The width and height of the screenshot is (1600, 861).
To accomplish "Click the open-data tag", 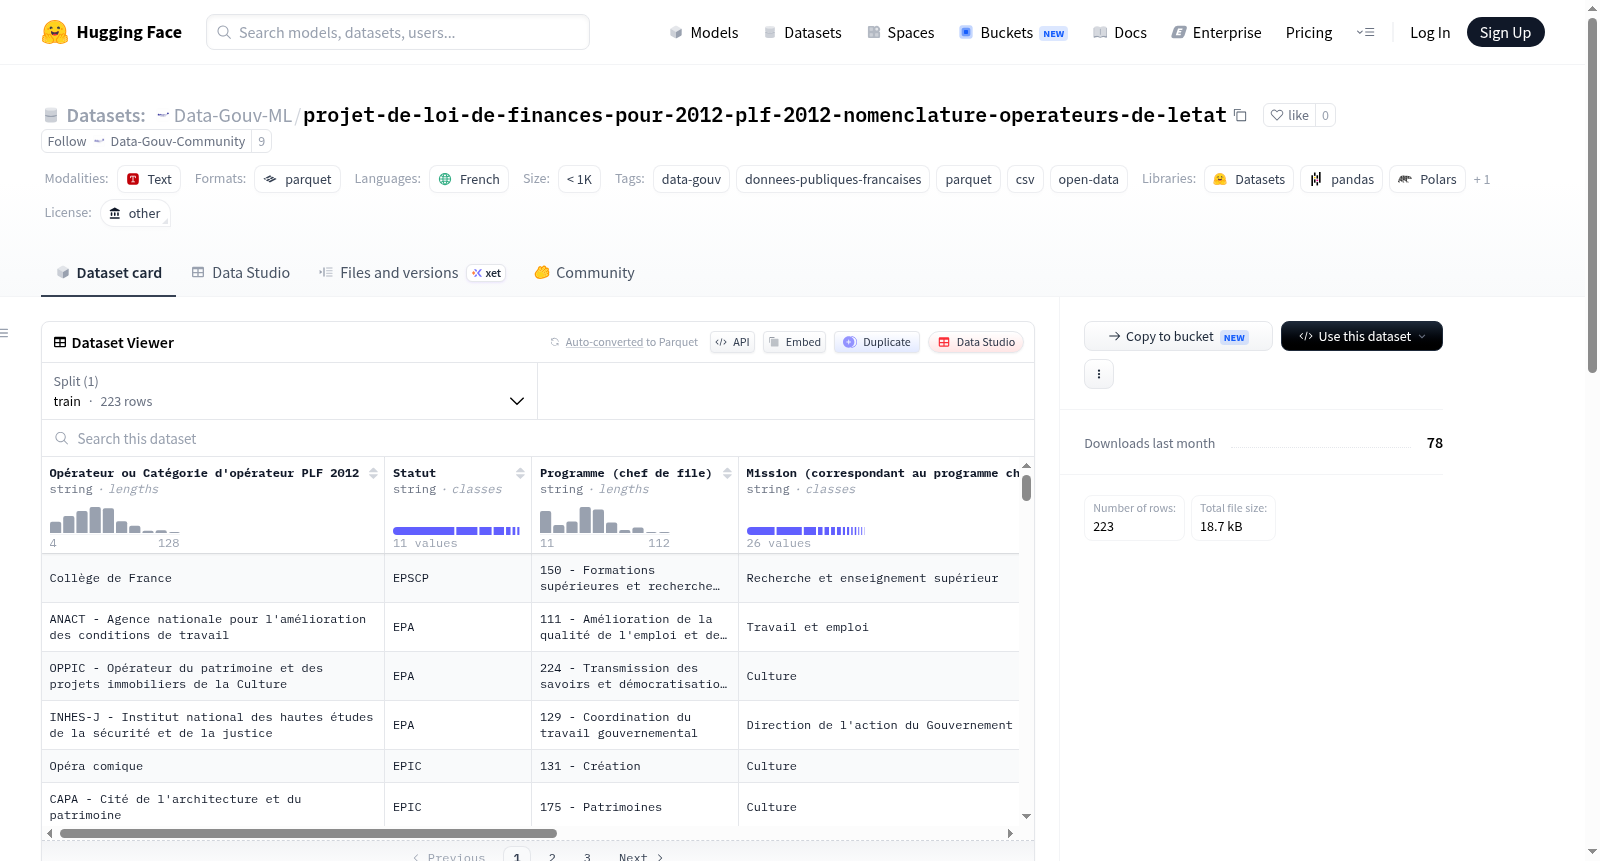I will coord(1088,179).
